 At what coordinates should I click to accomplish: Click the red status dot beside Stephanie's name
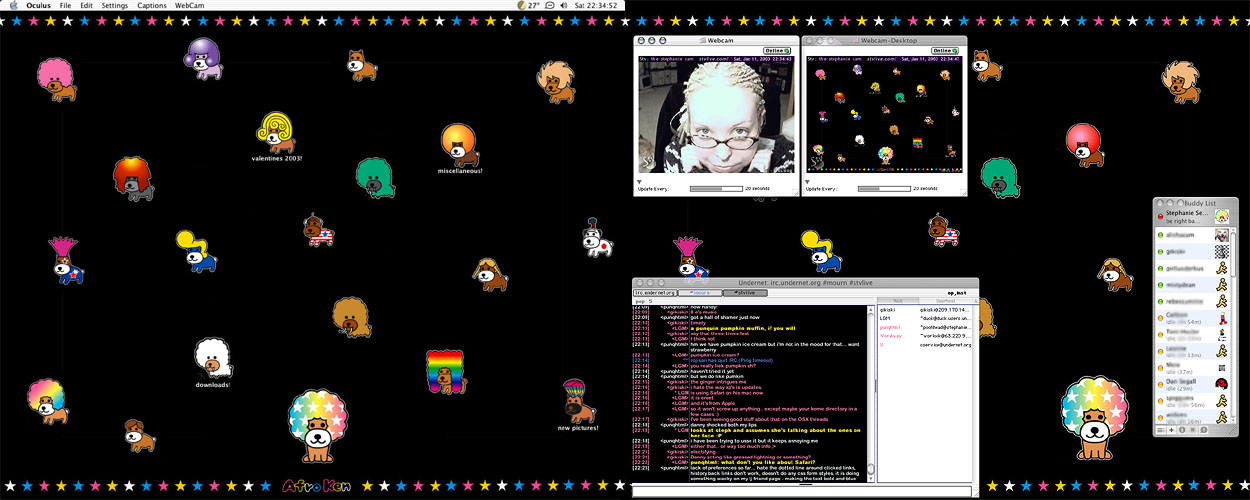tap(1161, 216)
